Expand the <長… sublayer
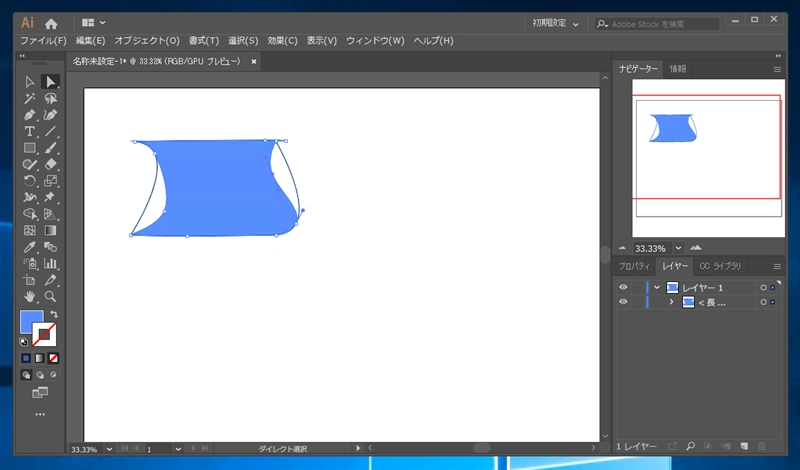 (x=671, y=302)
